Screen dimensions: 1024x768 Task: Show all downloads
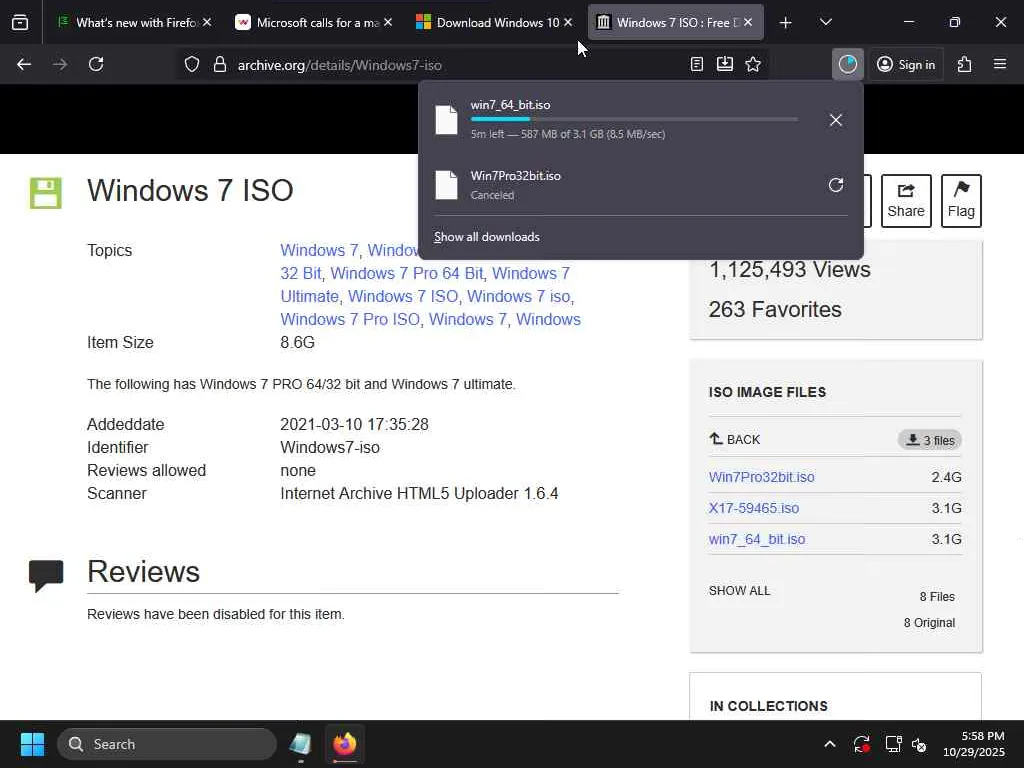[x=487, y=237]
